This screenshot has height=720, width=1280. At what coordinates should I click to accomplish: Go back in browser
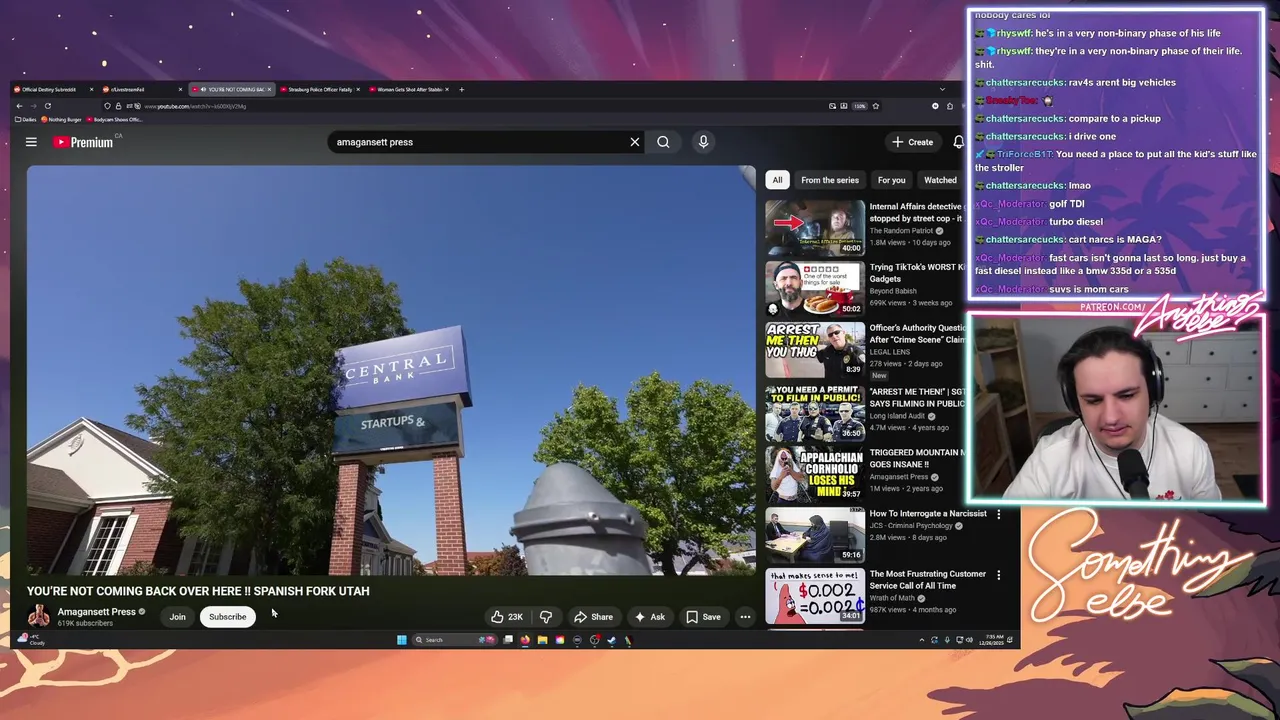19,106
